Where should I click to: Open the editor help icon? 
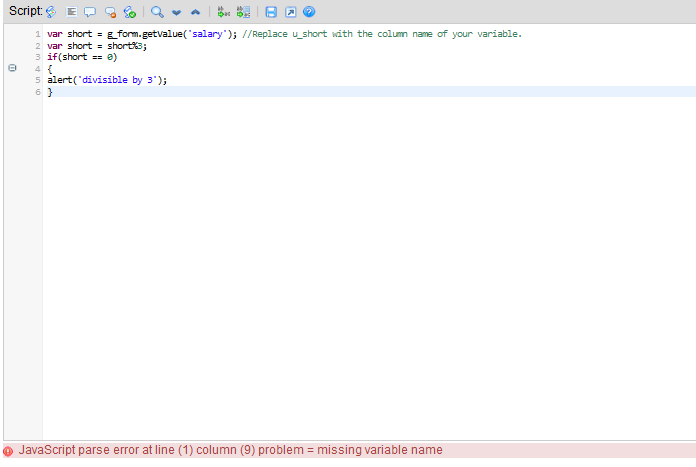click(309, 12)
